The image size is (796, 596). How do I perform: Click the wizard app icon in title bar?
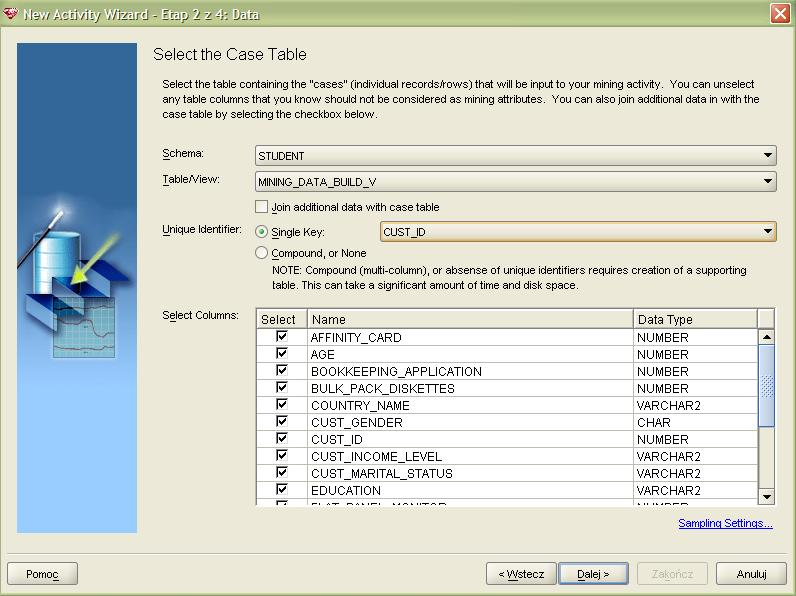10,14
